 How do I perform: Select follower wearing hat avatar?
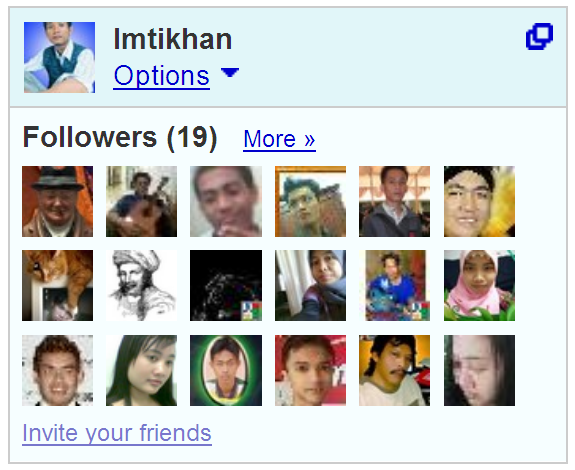tap(58, 201)
